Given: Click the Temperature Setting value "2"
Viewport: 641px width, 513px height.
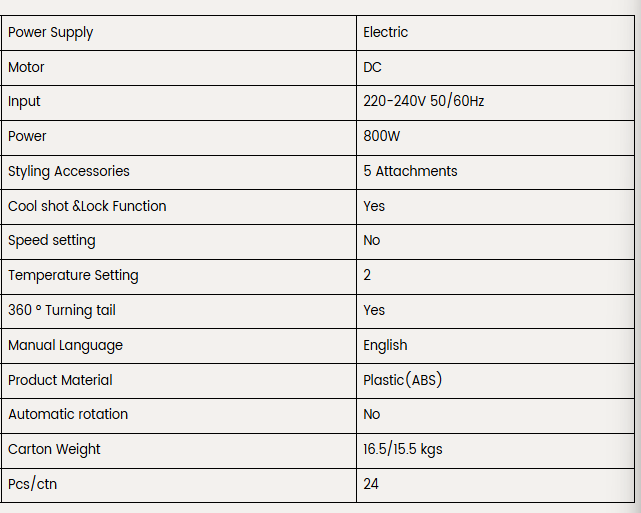Looking at the screenshot, I should (x=368, y=275).
